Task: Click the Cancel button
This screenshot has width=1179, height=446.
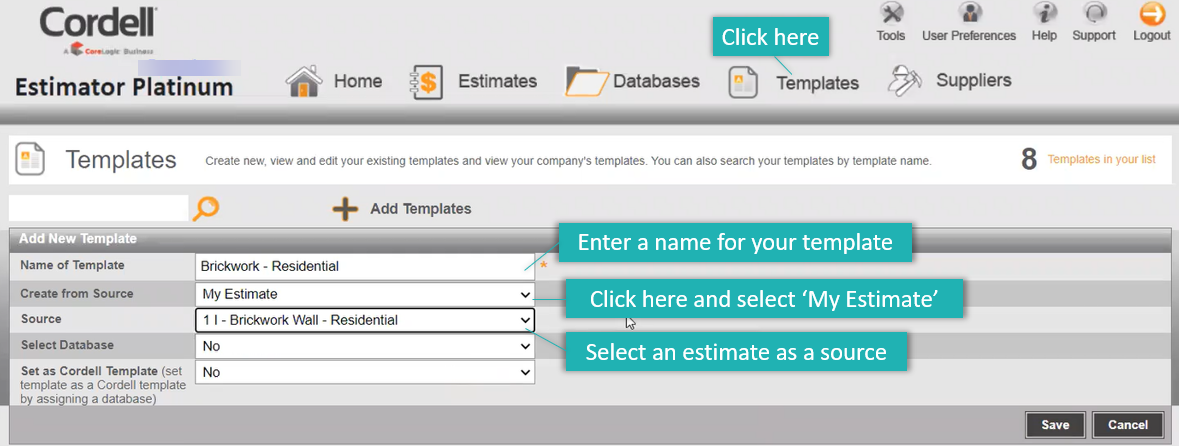Action: point(1128,425)
